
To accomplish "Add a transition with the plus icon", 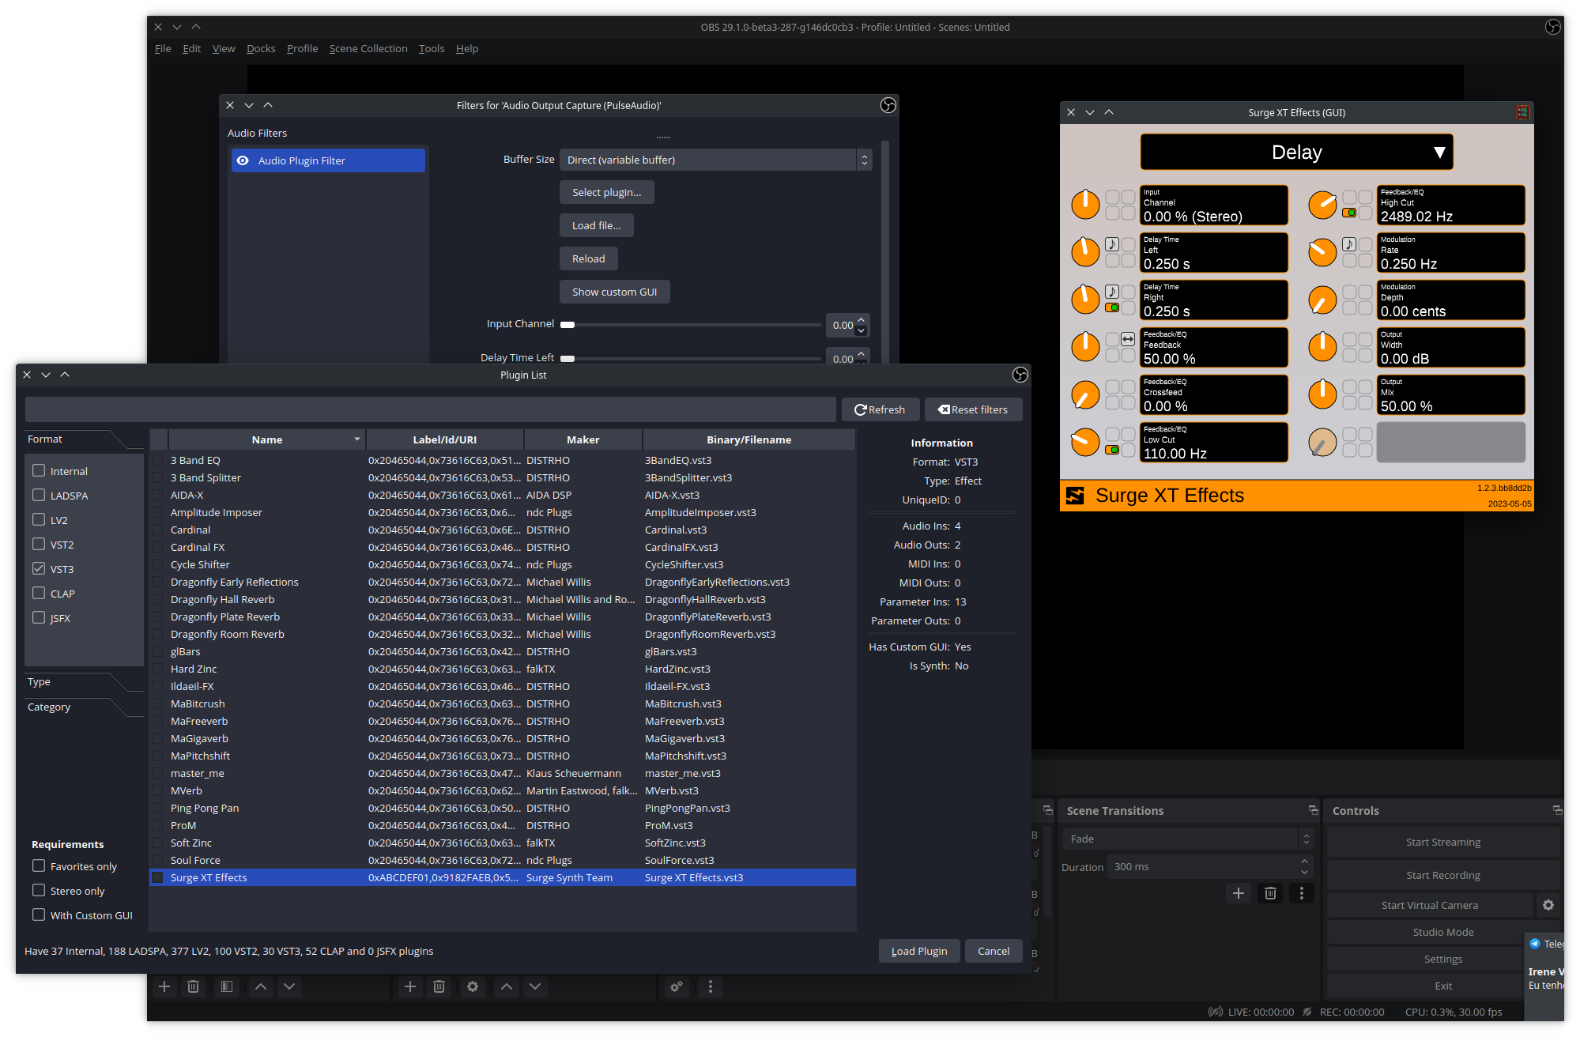I will [1238, 893].
